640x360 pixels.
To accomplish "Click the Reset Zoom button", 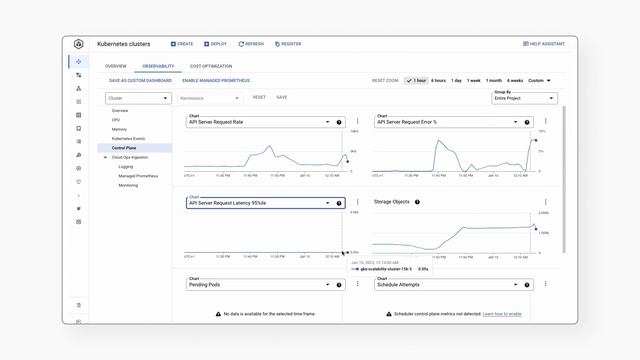I will tap(385, 81).
